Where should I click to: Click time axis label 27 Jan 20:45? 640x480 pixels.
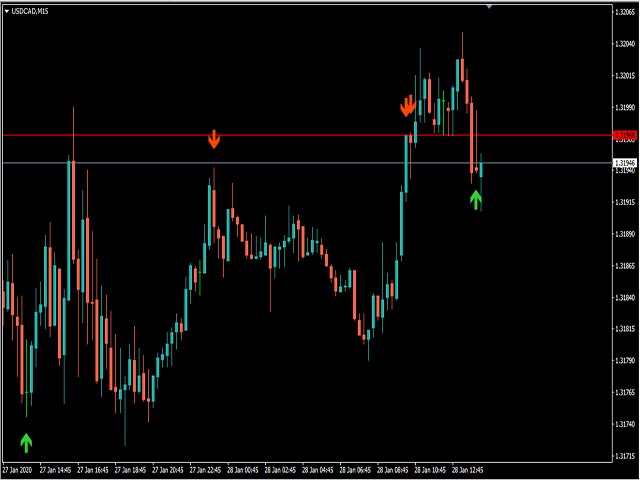(168, 470)
